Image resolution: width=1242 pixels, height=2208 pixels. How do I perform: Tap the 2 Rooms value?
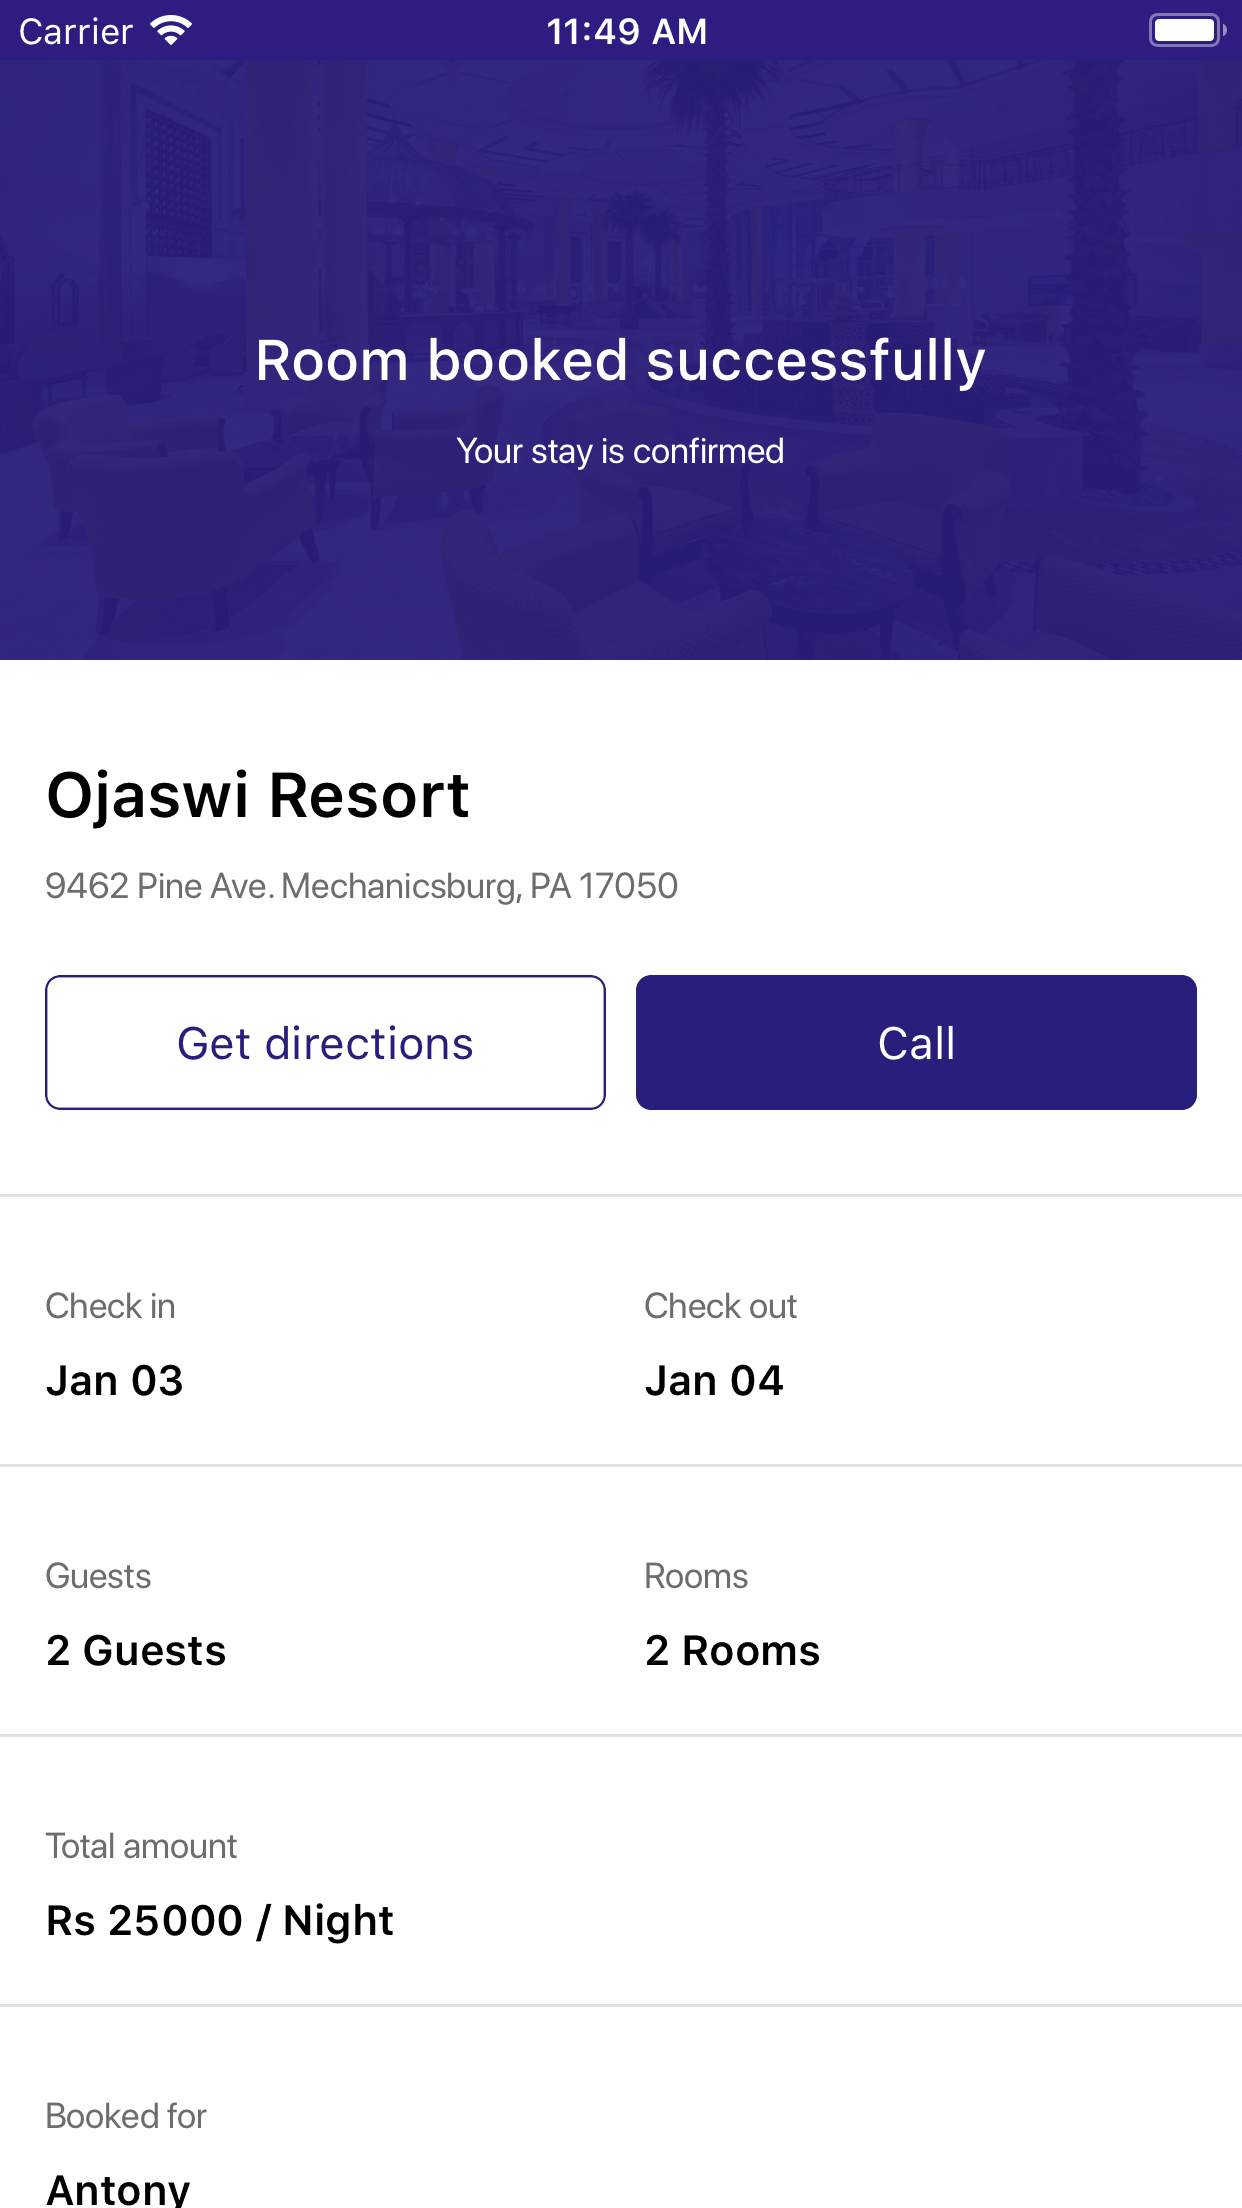tap(732, 1651)
